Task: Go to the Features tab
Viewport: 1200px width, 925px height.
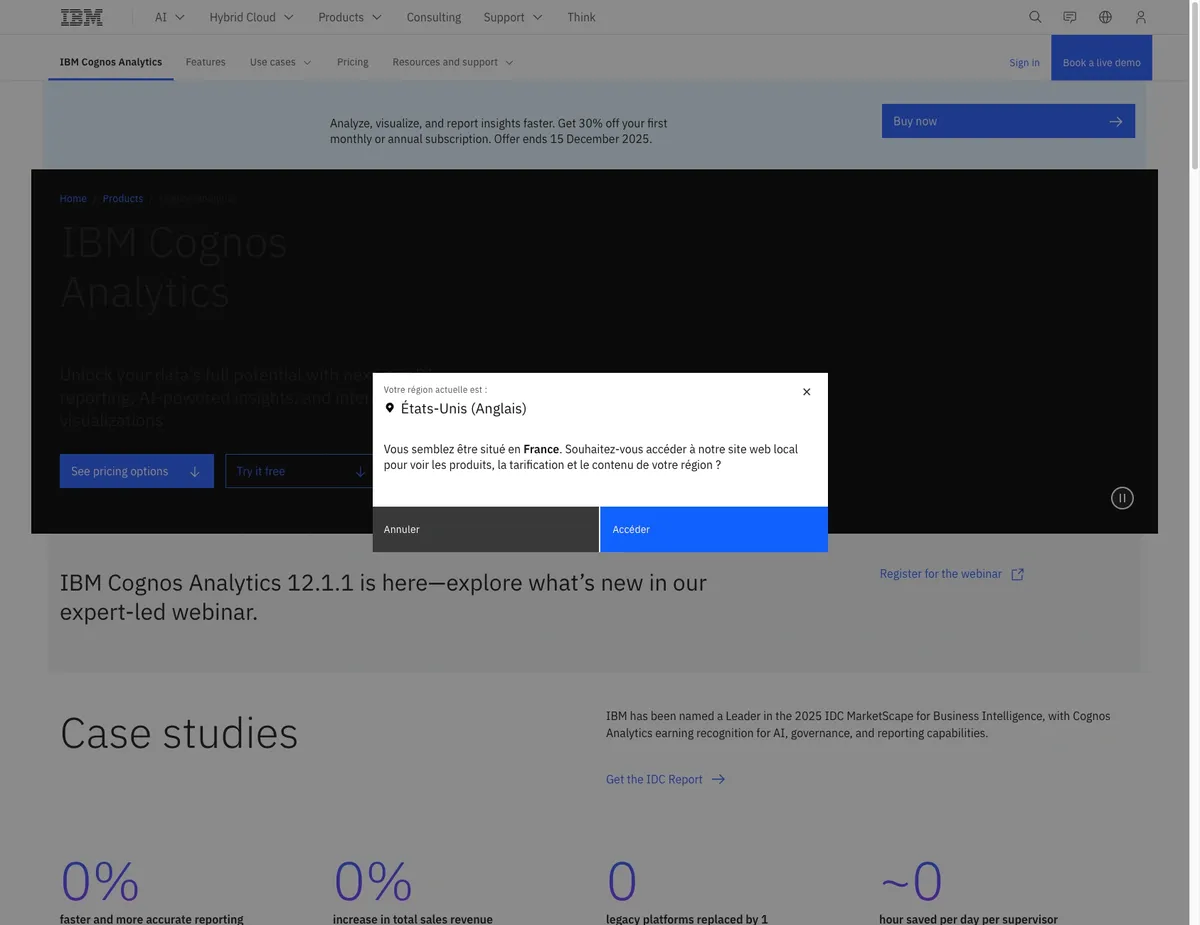Action: (206, 62)
